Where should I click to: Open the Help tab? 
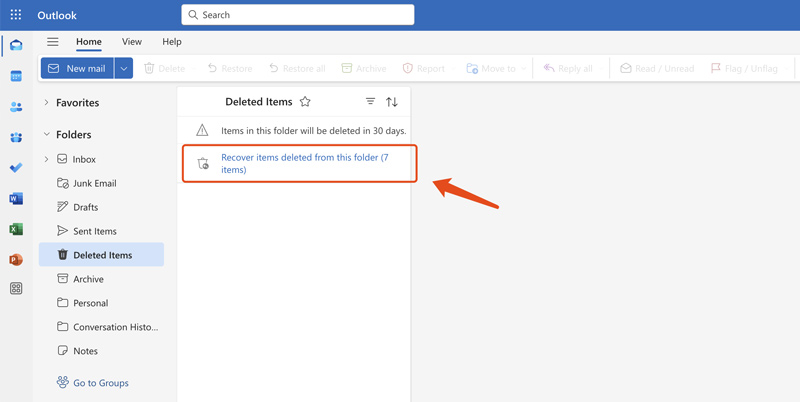[x=172, y=42]
